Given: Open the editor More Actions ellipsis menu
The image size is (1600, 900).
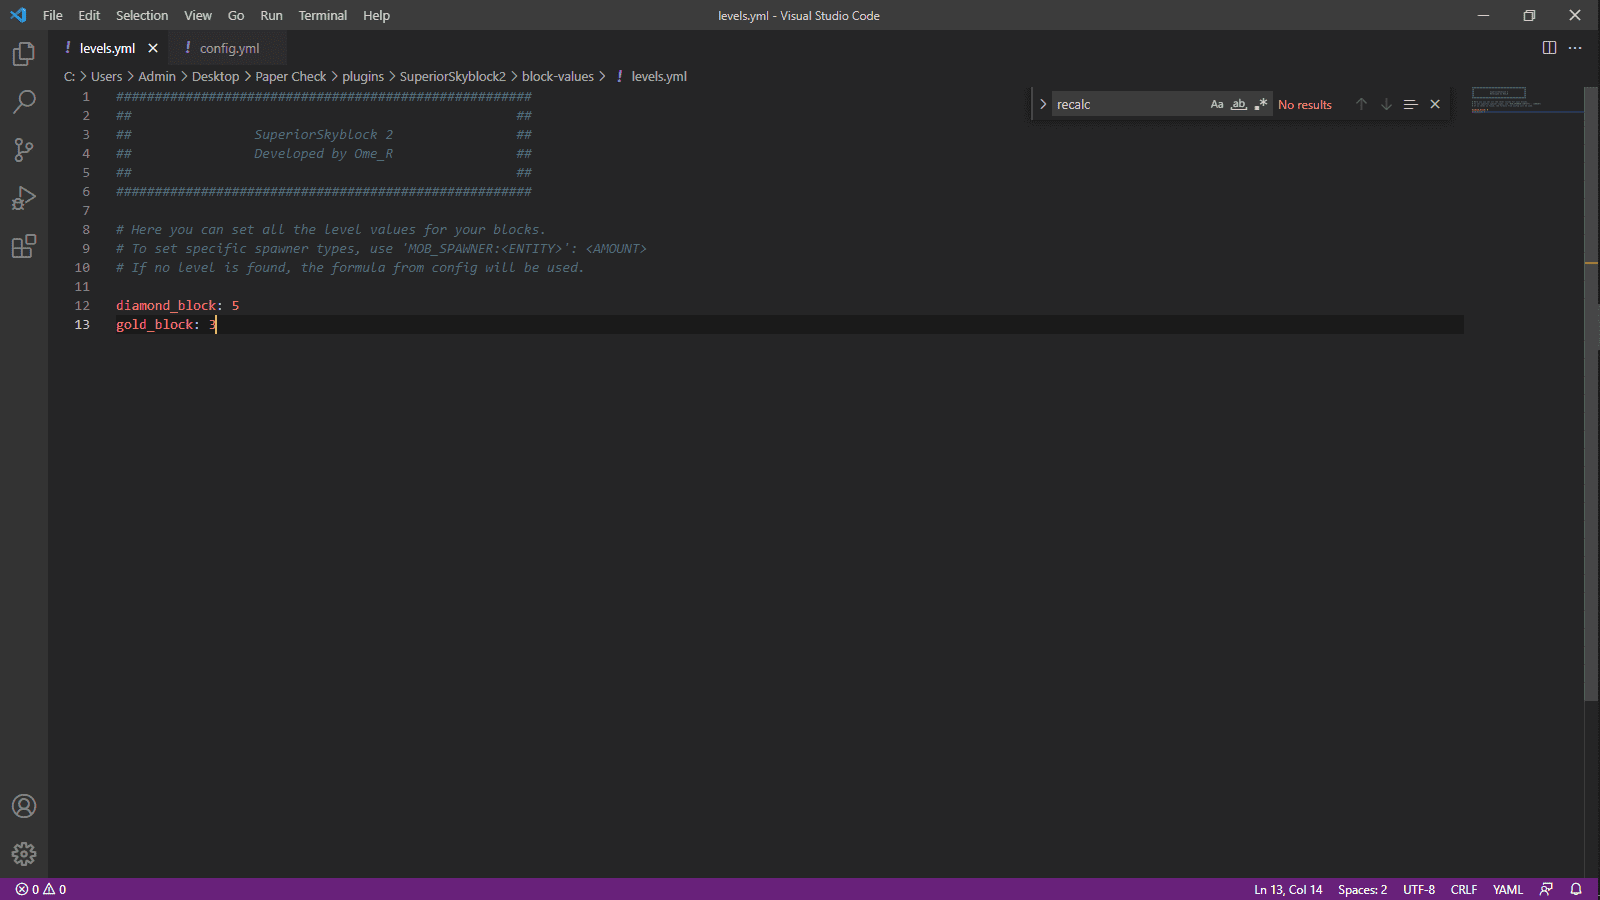Looking at the screenshot, I should pos(1575,48).
